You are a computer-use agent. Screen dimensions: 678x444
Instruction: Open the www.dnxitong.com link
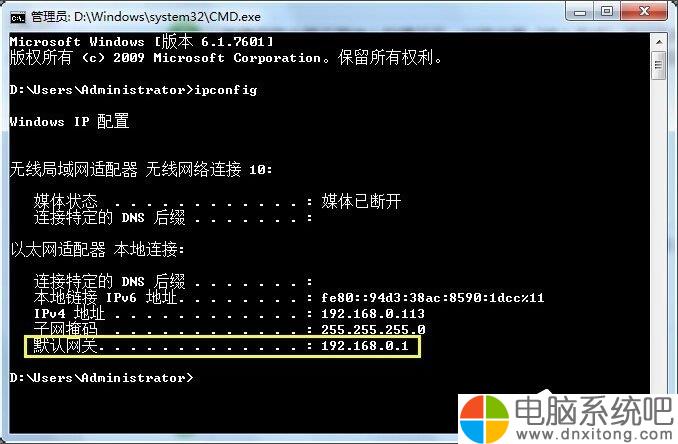click(x=594, y=434)
